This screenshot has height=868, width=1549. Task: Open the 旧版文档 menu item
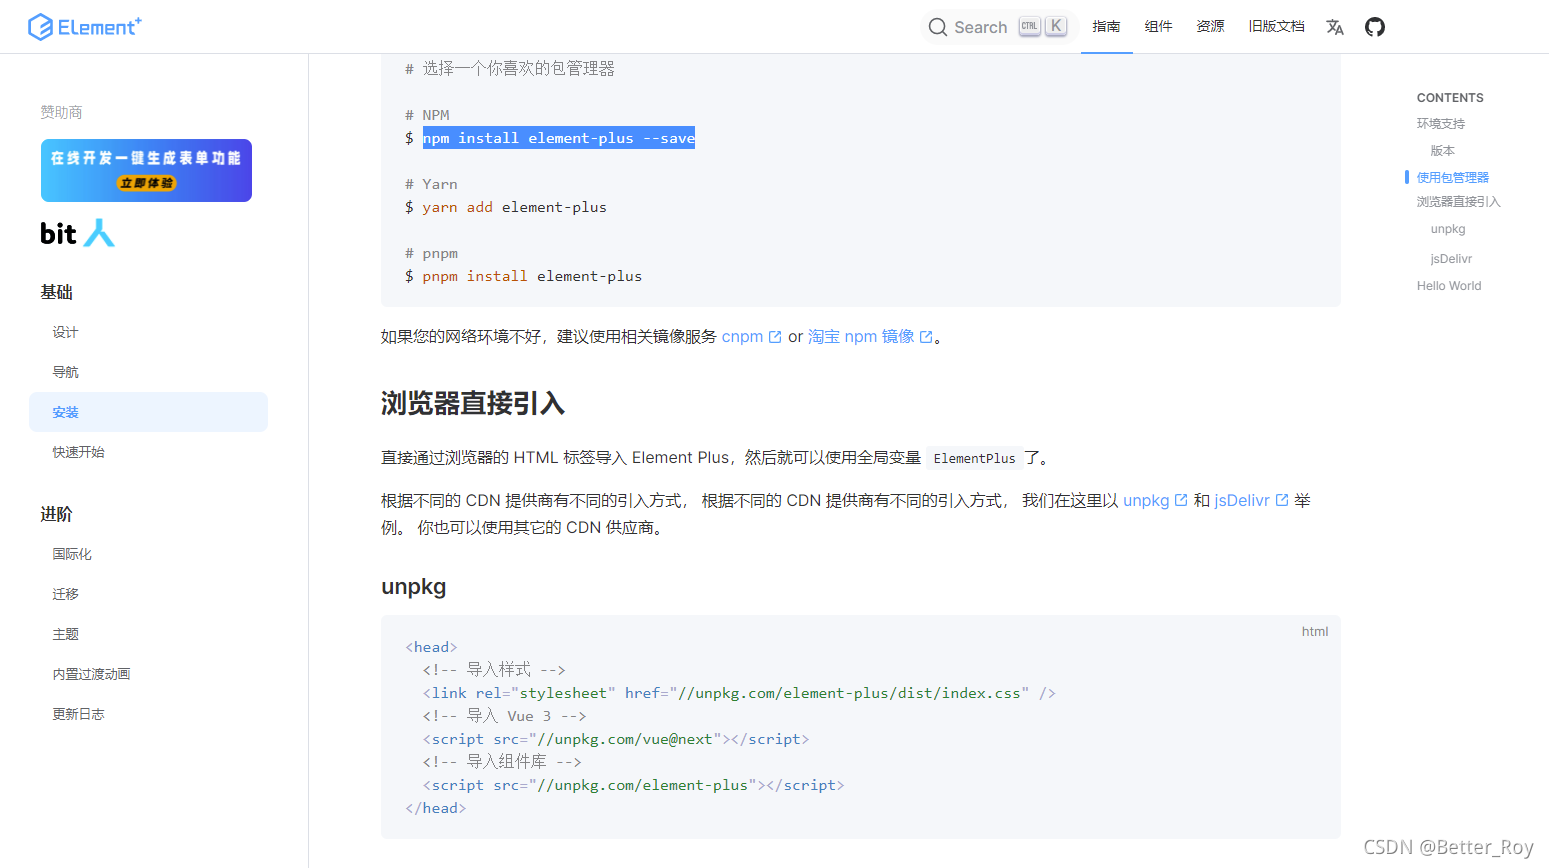click(1276, 27)
